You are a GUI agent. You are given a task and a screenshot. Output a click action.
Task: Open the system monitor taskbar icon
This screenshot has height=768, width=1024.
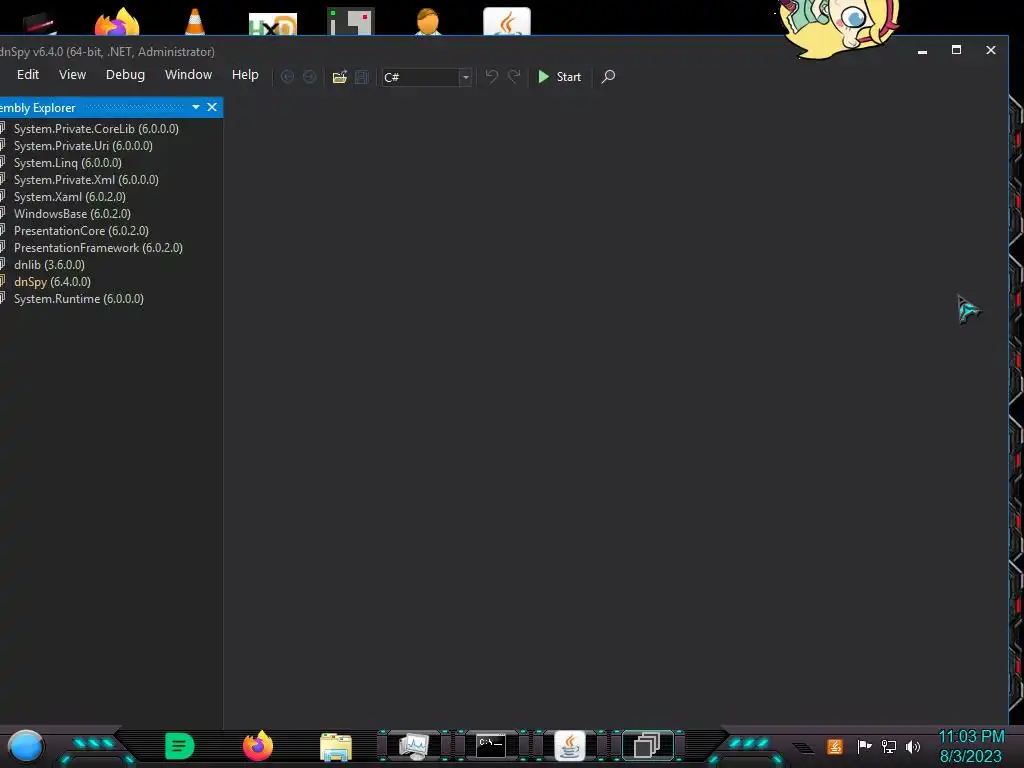[x=414, y=746]
